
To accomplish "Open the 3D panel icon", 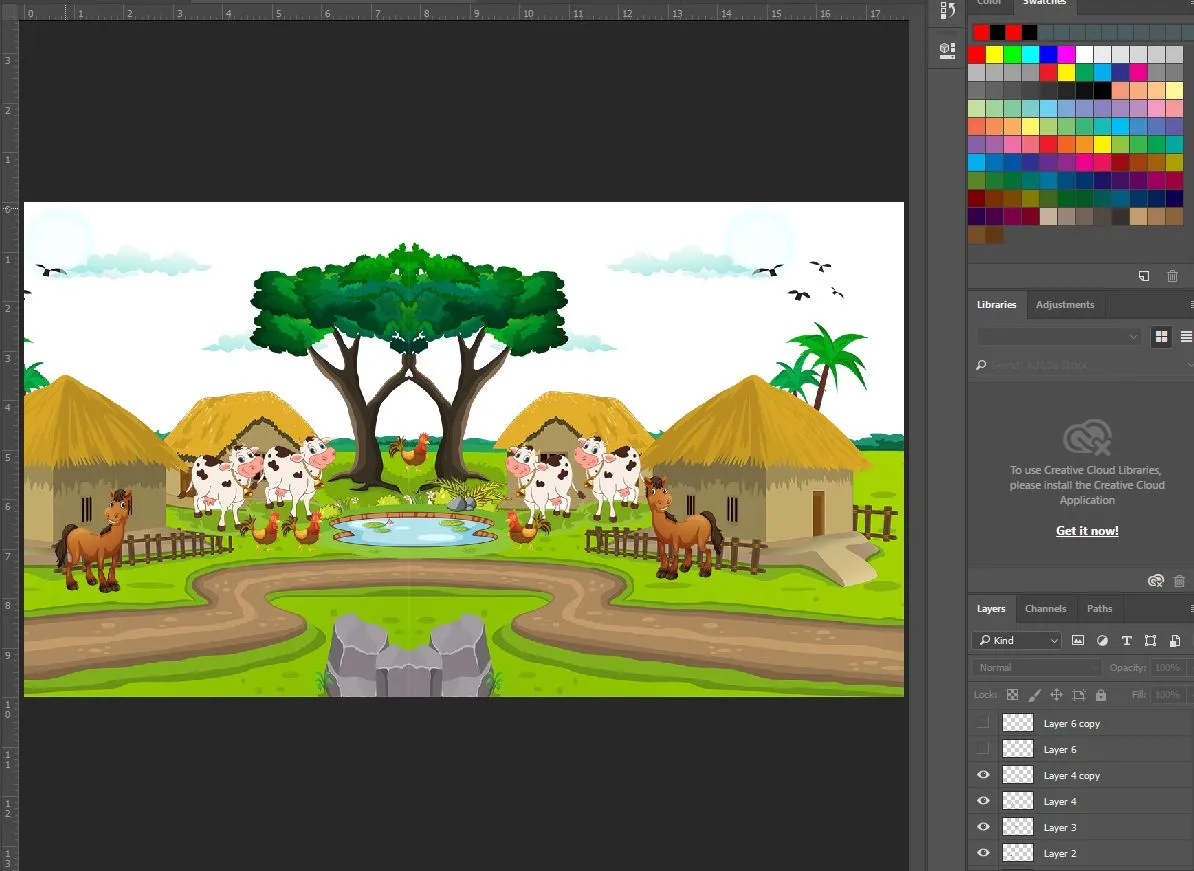I will coord(947,49).
